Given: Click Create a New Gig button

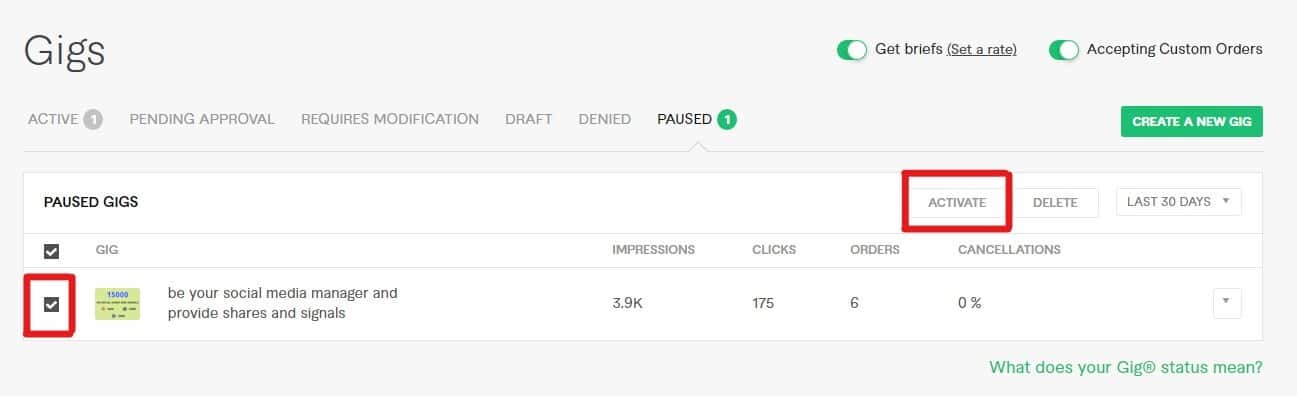Looking at the screenshot, I should click(x=1192, y=121).
